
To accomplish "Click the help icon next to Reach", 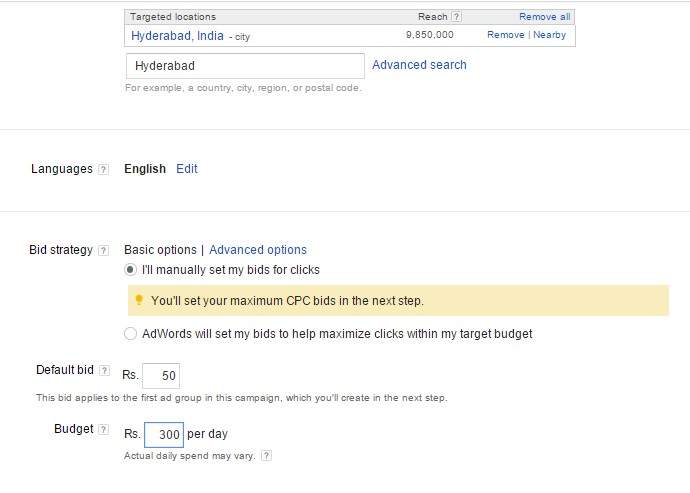I will click(457, 17).
